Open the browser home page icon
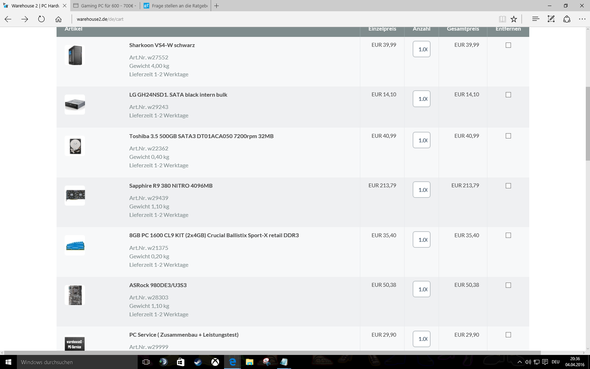Screen dimensions: 590x369 point(58,19)
